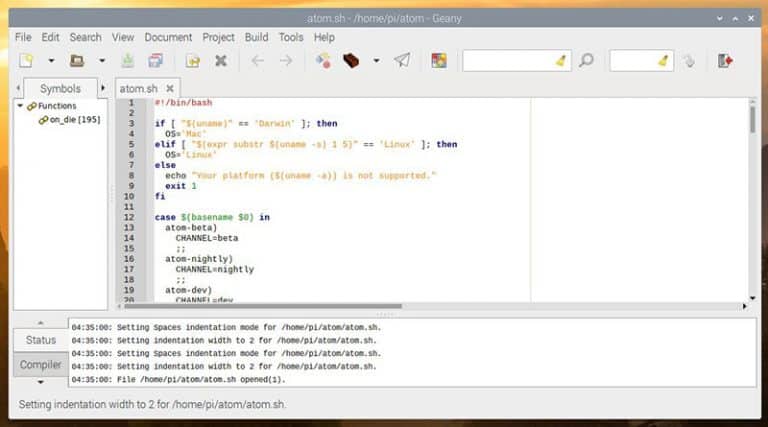Create a new file with toolbar icon
The width and height of the screenshot is (768, 427).
[26, 61]
